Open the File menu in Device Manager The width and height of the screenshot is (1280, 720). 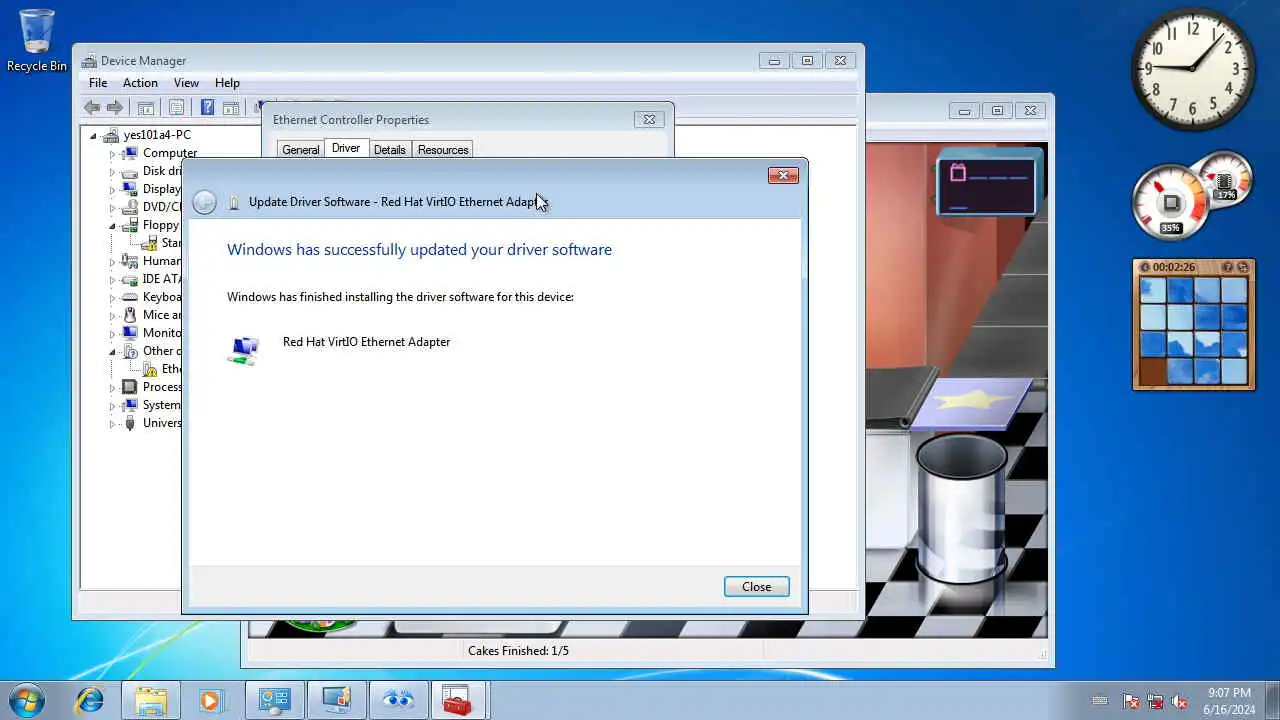(x=98, y=83)
